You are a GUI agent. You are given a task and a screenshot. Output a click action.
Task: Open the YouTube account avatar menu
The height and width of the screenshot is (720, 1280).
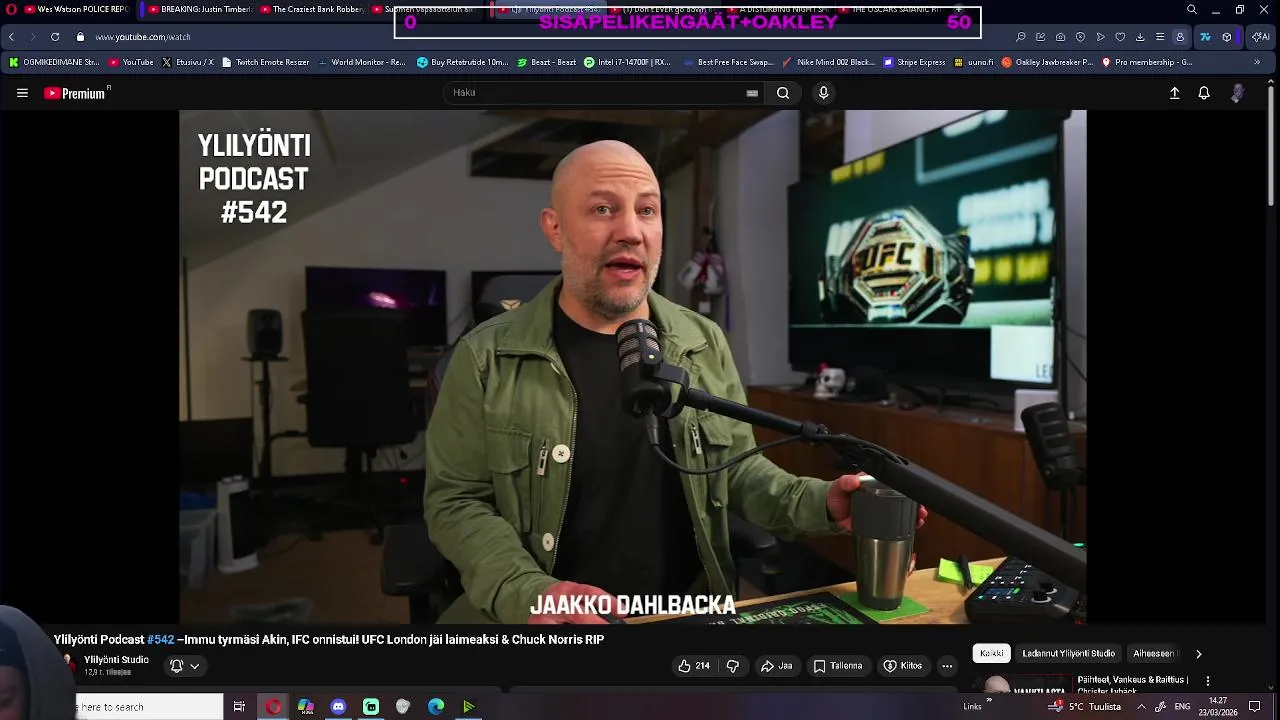coord(1238,93)
